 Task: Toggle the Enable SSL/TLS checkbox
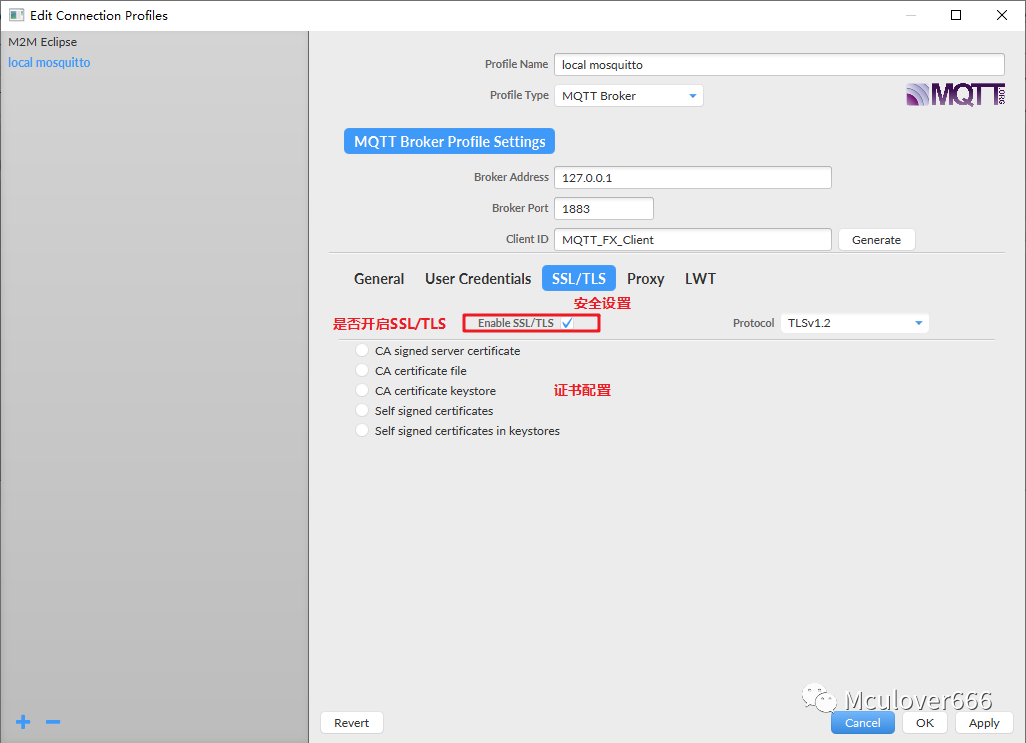[567, 323]
